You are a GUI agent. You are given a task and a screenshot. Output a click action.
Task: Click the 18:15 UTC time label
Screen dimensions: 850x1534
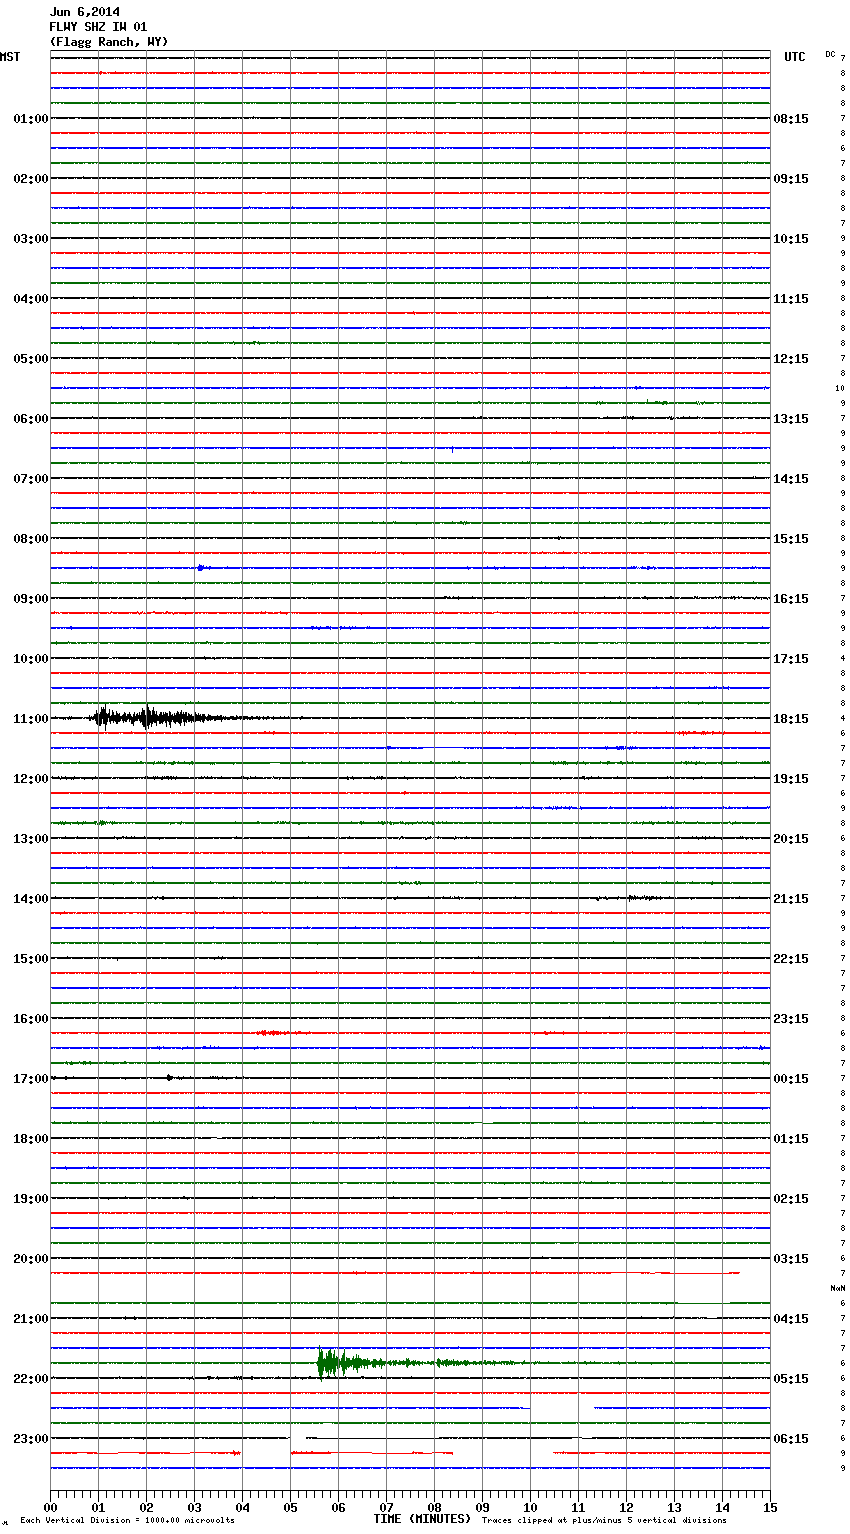tap(791, 719)
